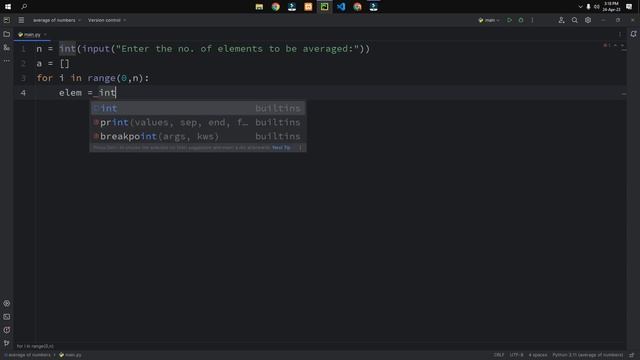Open the first Chrome icon in taskbar
Screen dimensions: 640x360
click(276, 7)
